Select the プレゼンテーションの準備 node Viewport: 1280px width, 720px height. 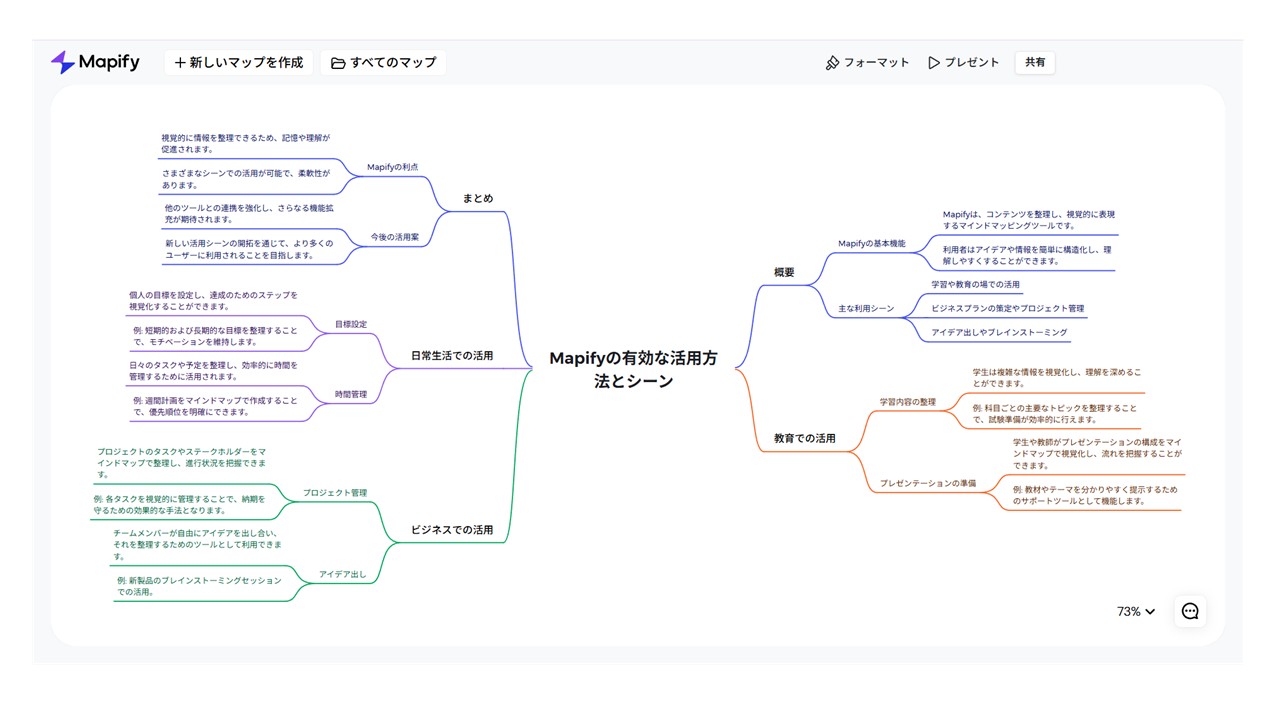pos(928,483)
